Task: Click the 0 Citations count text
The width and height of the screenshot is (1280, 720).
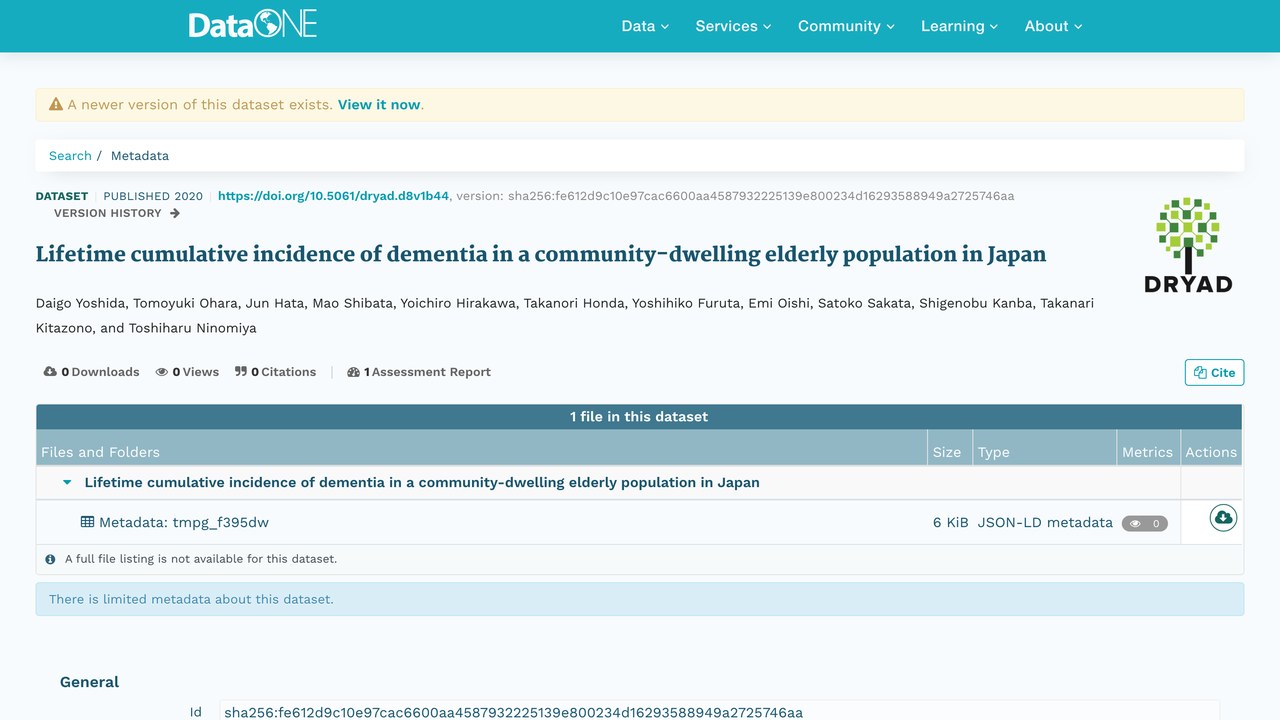Action: coord(283,372)
